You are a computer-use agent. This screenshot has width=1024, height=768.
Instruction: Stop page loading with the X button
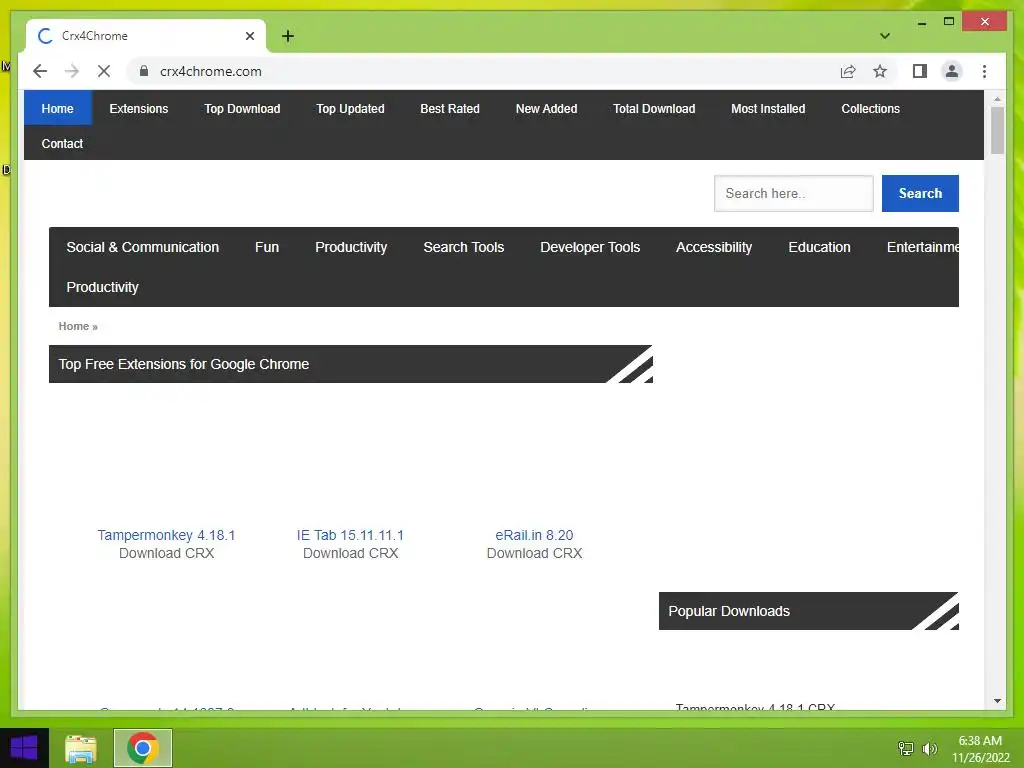(x=104, y=71)
